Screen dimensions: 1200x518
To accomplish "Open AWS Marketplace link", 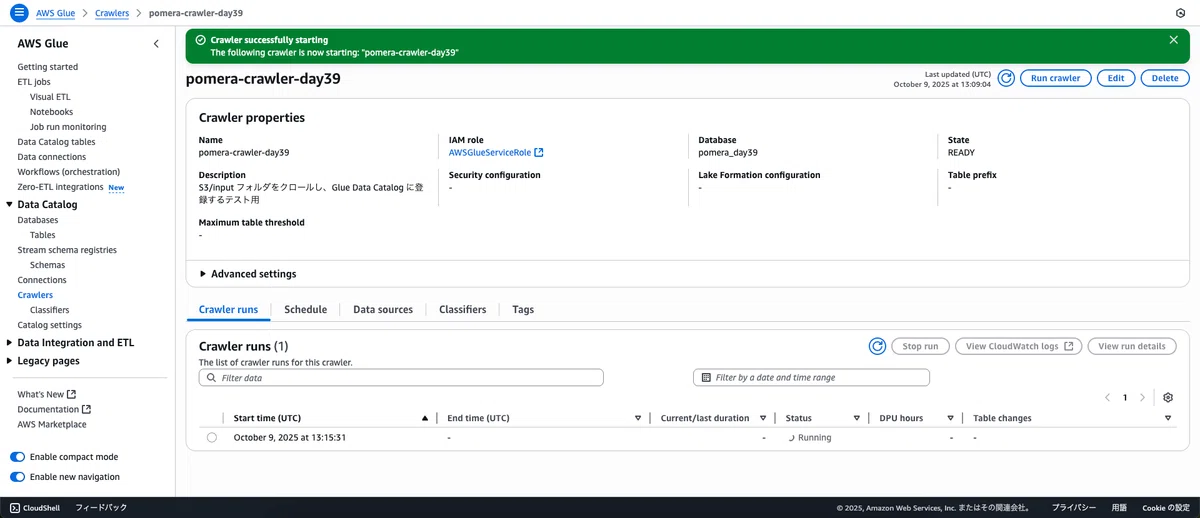I will [x=51, y=424].
